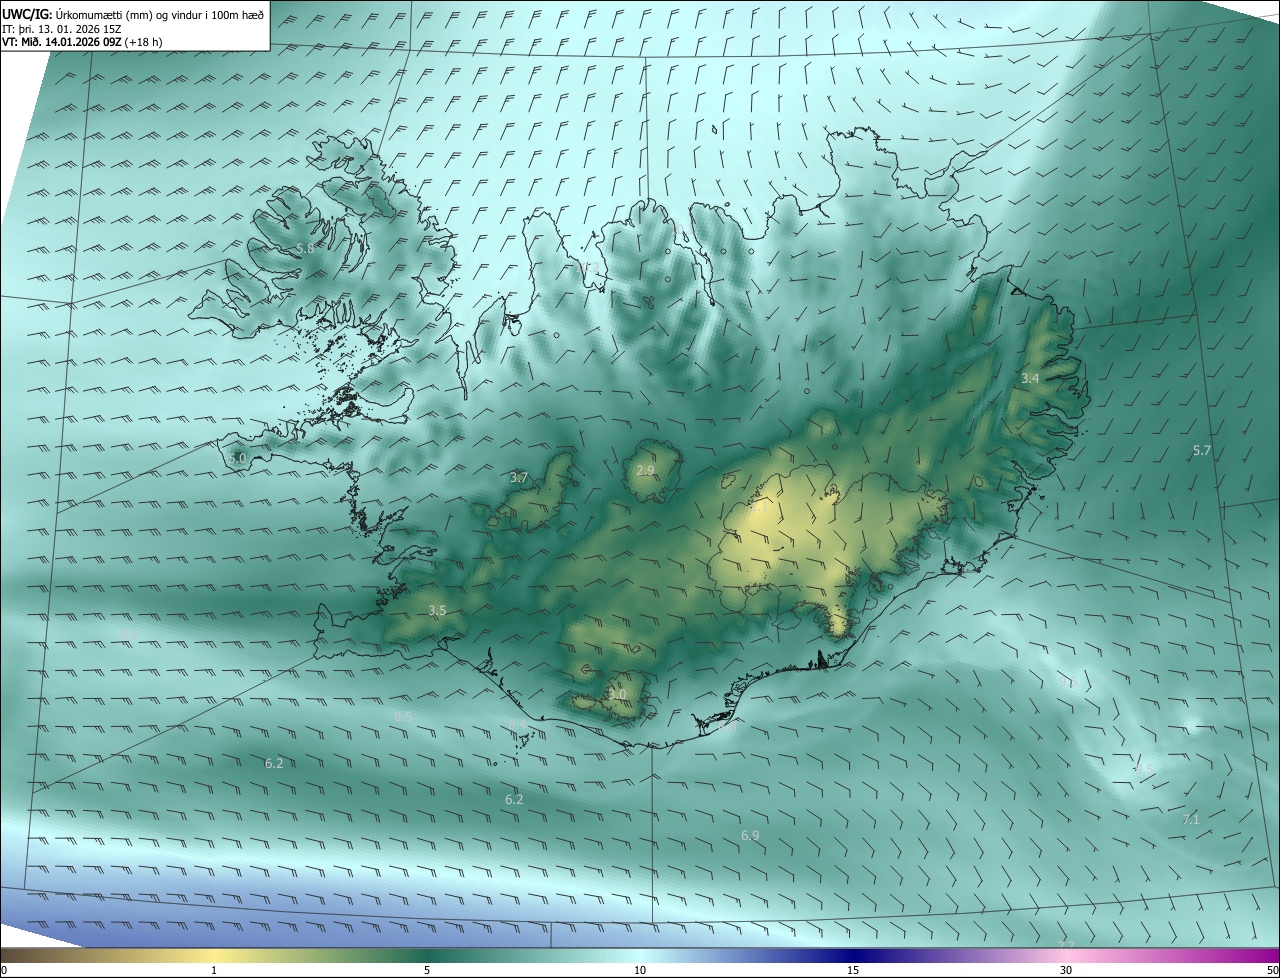Click the 2.9 value label on the glacier
1280x978 pixels.
tap(645, 470)
